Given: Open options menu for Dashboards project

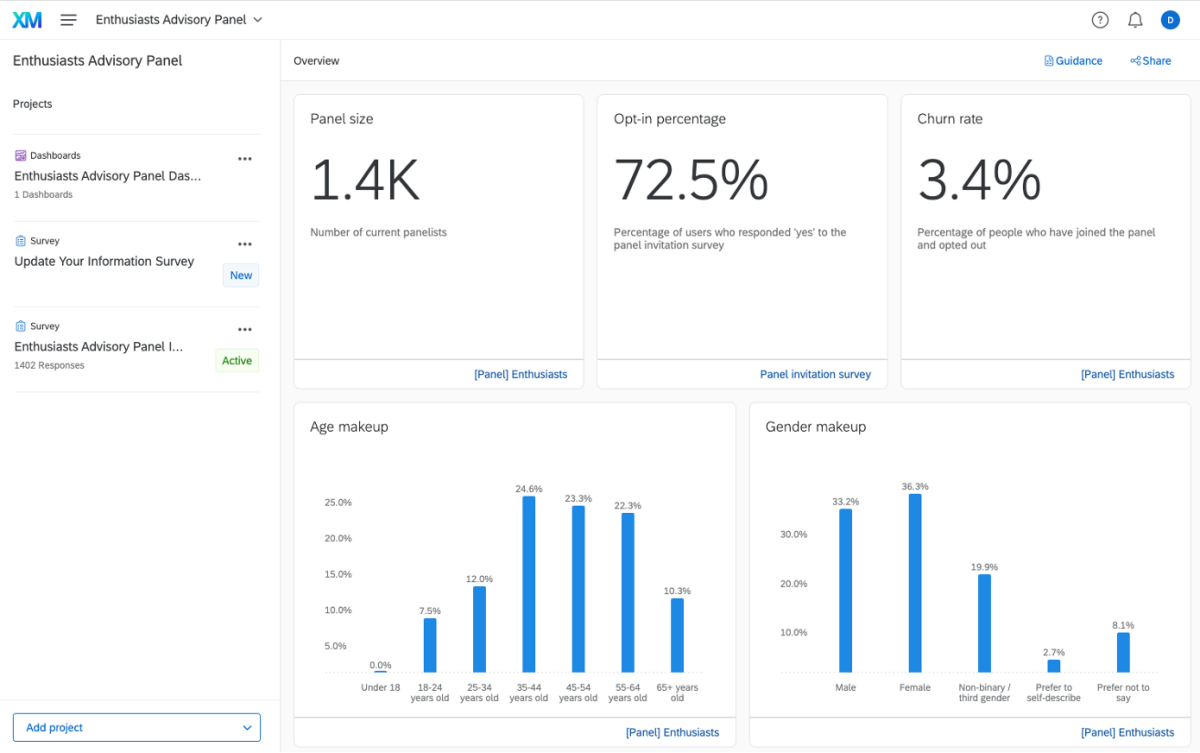Looking at the screenshot, I should [245, 159].
